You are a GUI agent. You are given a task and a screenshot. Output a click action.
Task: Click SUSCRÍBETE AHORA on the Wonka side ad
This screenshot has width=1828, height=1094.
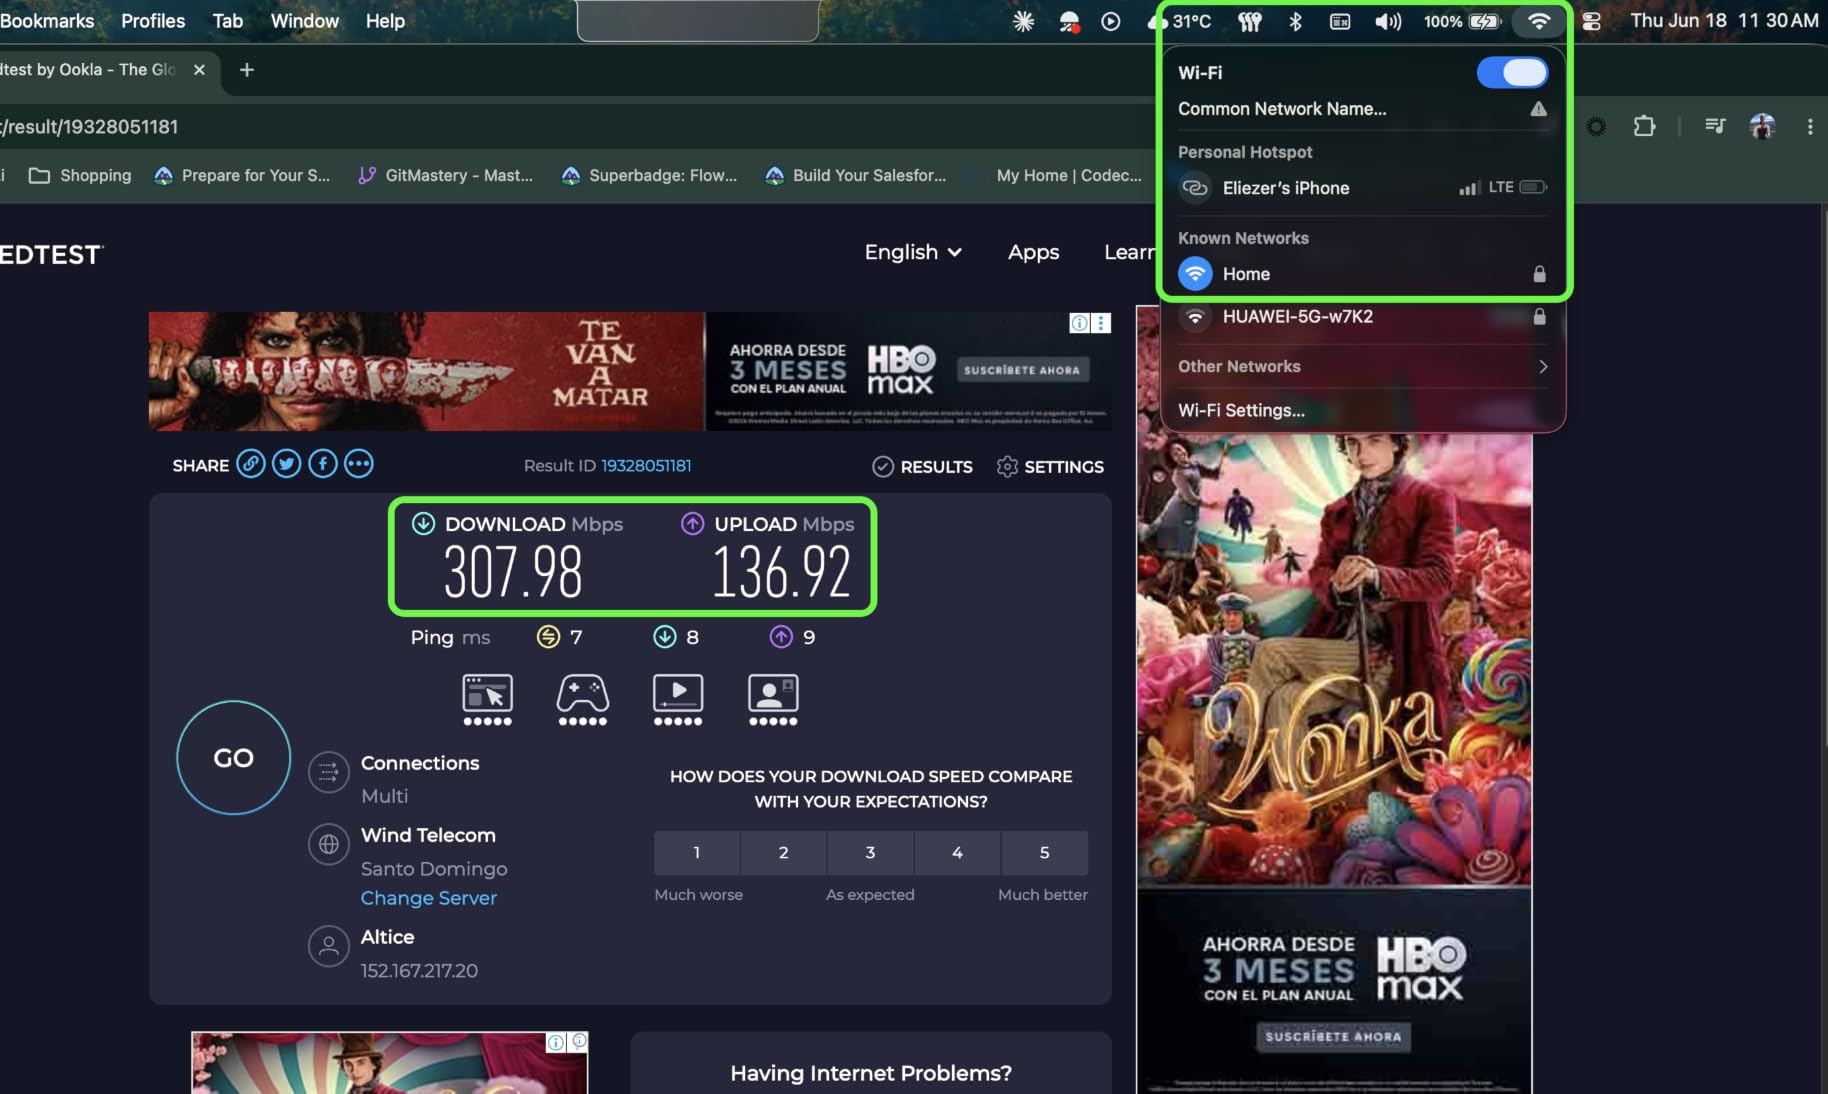tap(1333, 1037)
